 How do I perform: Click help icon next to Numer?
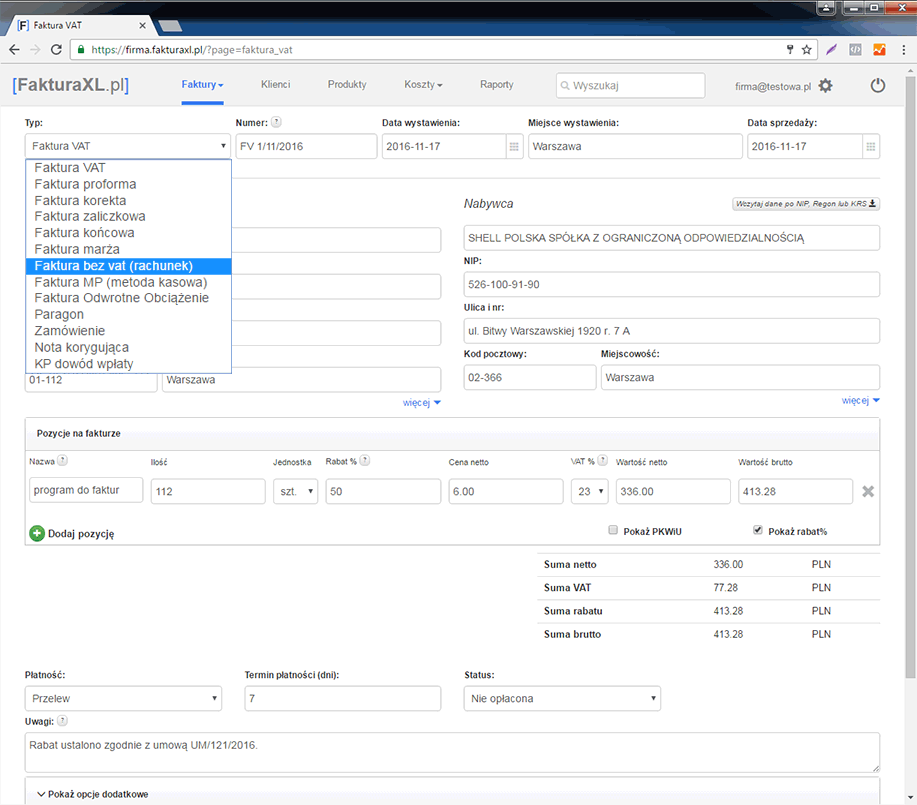(x=276, y=123)
